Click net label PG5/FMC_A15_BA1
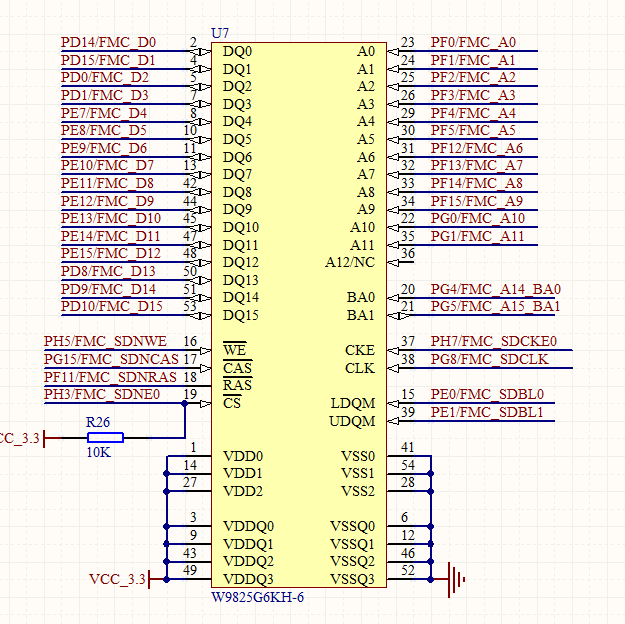 tap(495, 307)
